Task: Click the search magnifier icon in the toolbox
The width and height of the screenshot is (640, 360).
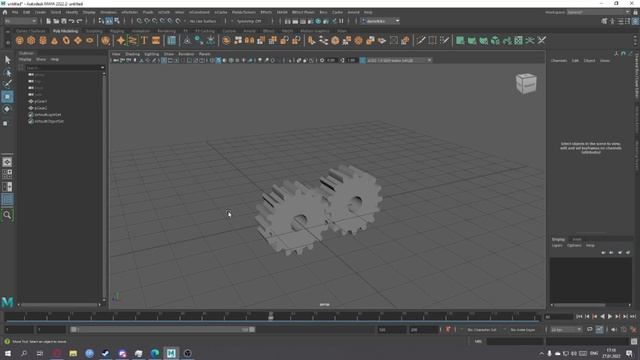Action: 7,215
